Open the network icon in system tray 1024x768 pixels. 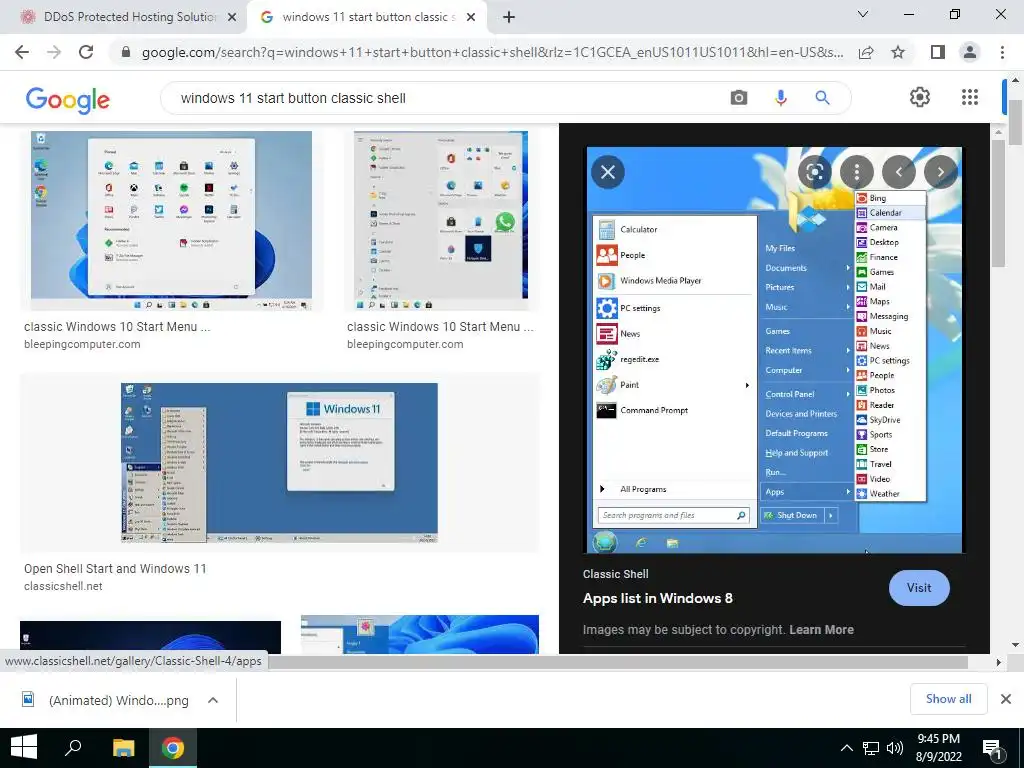pos(871,748)
